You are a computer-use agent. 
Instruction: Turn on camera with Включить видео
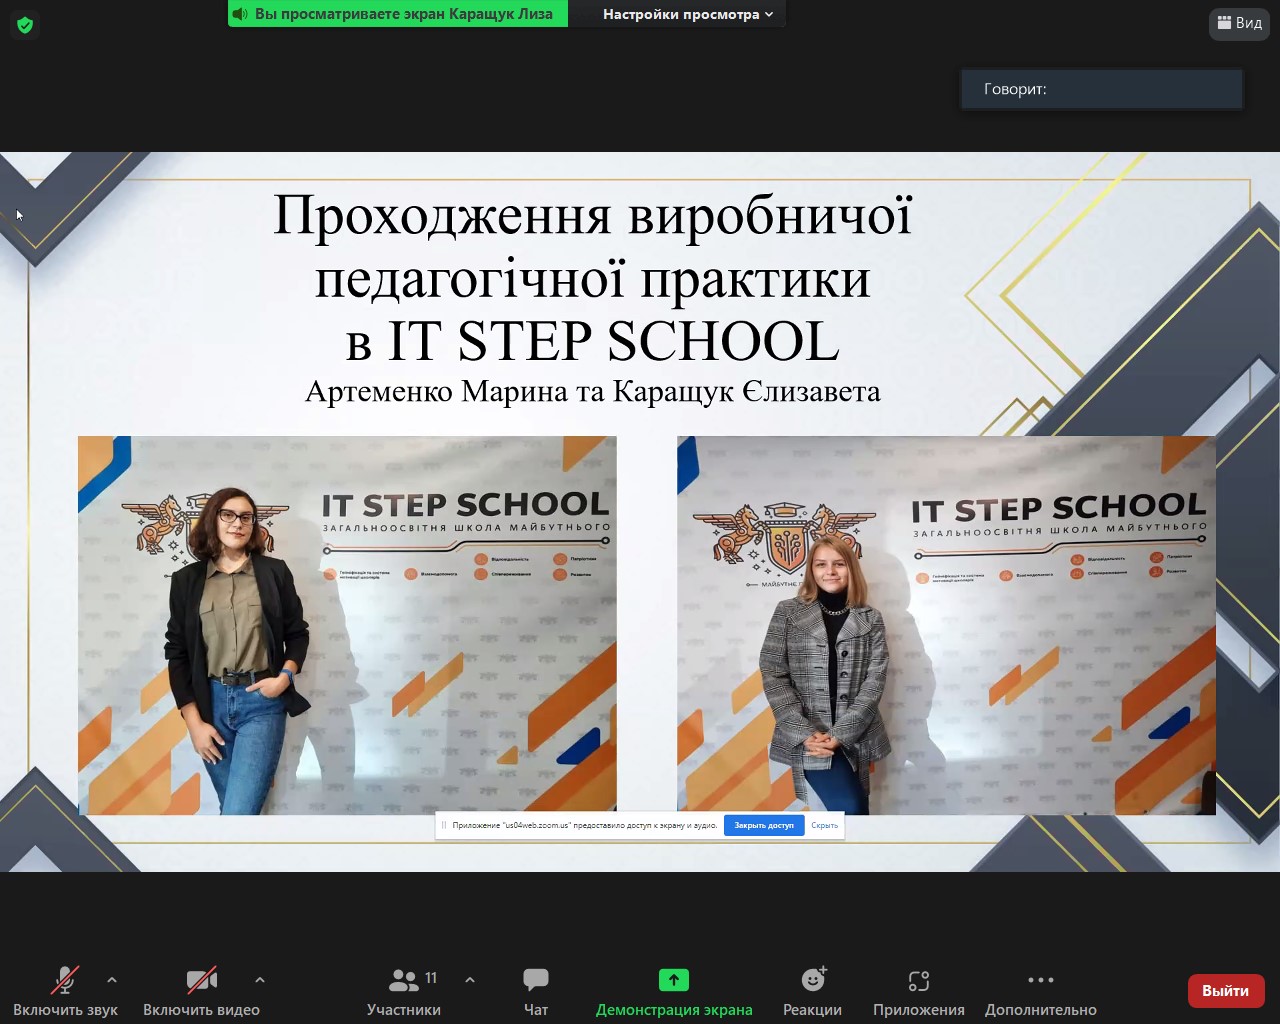pyautogui.click(x=201, y=992)
